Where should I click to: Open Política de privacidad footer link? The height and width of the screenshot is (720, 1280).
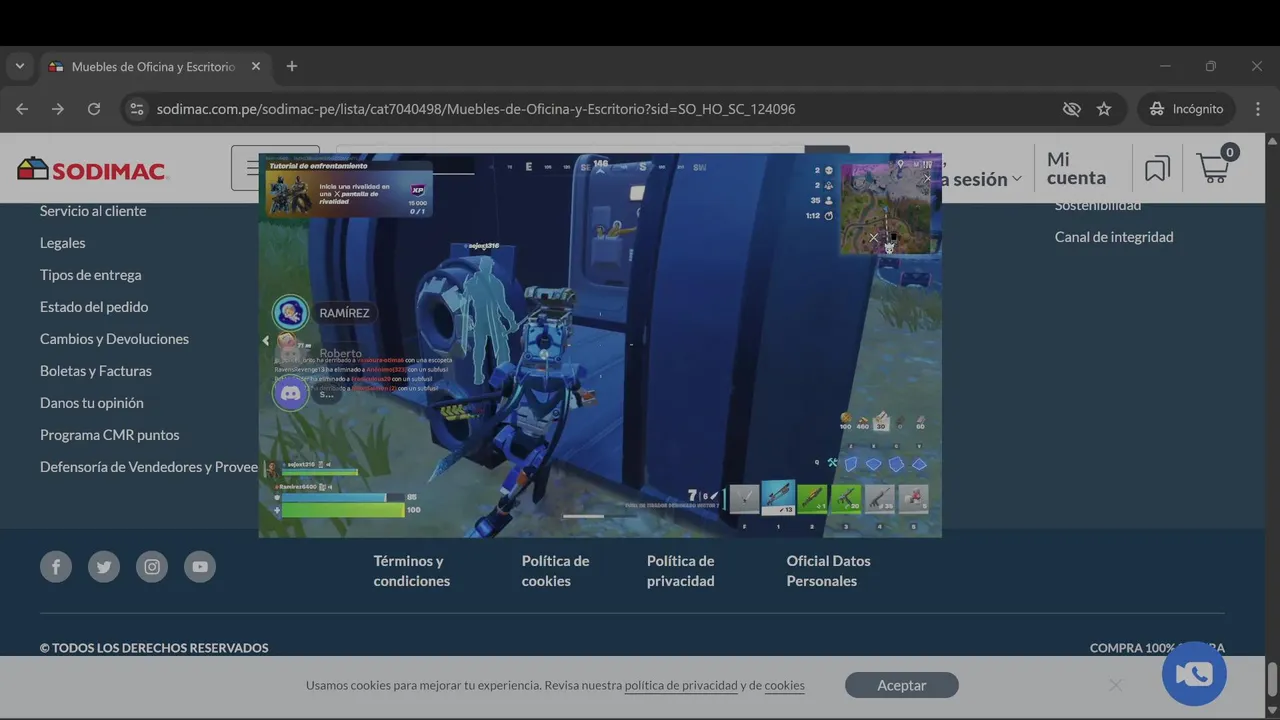coord(681,571)
